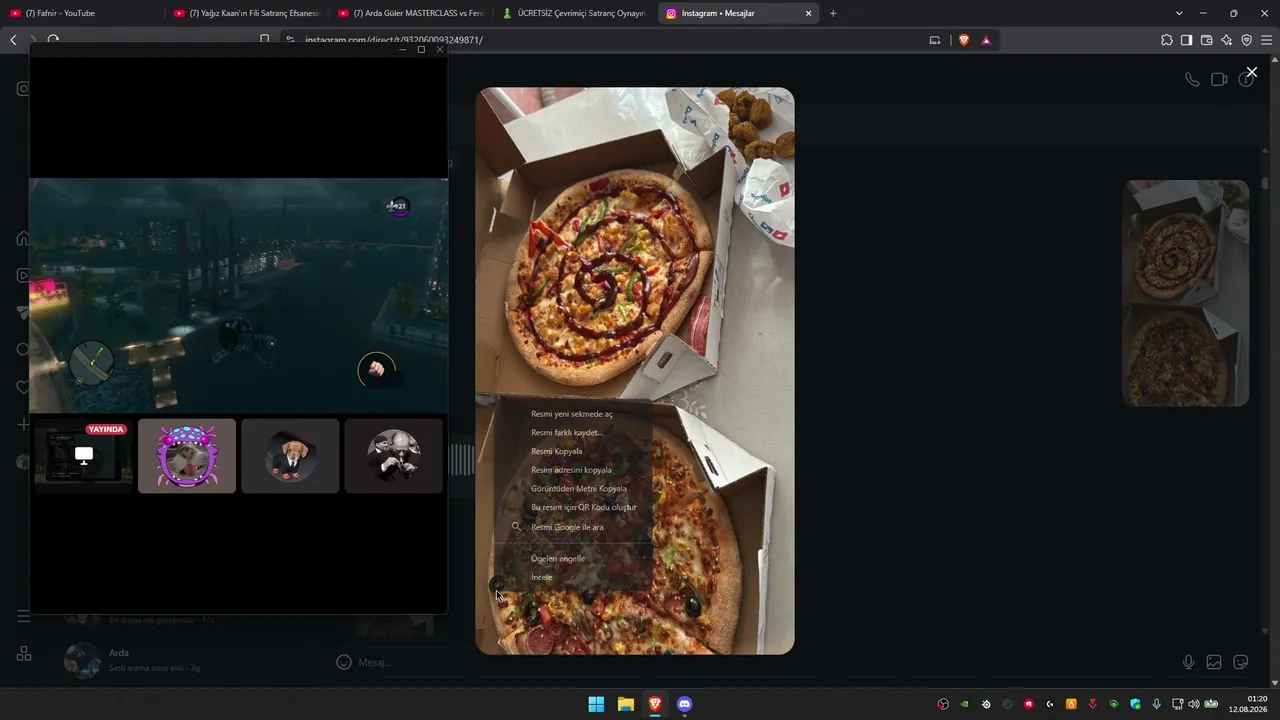Switch to the ÜCRETSİZ Çevrimiçi Satranç tab
Viewport: 1280px width, 720px height.
click(x=575, y=13)
